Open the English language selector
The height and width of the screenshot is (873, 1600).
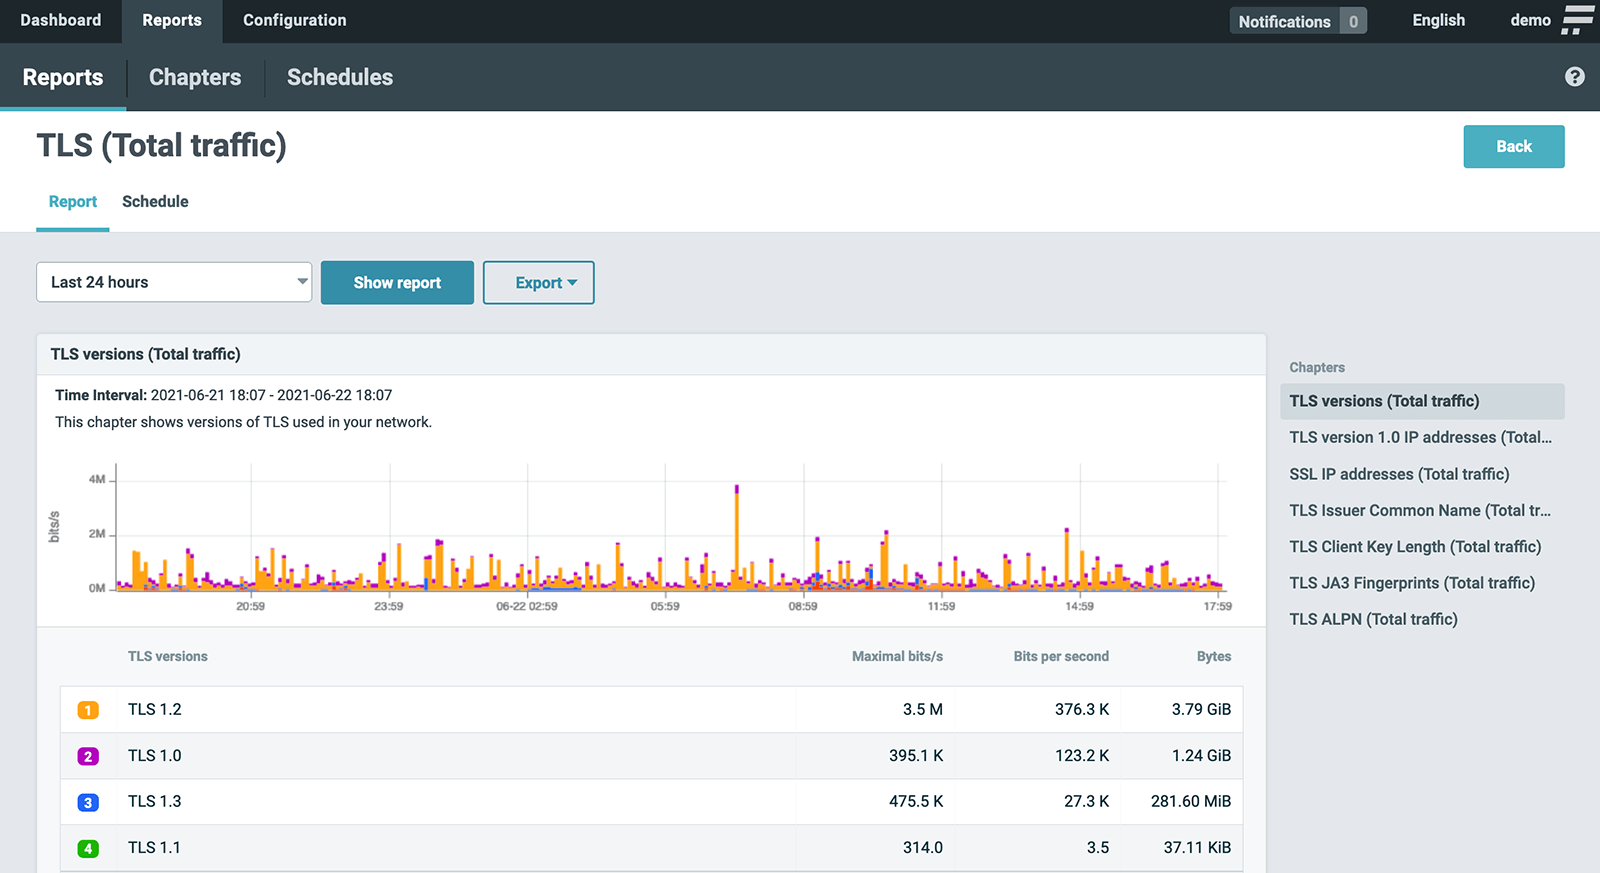[1438, 20]
